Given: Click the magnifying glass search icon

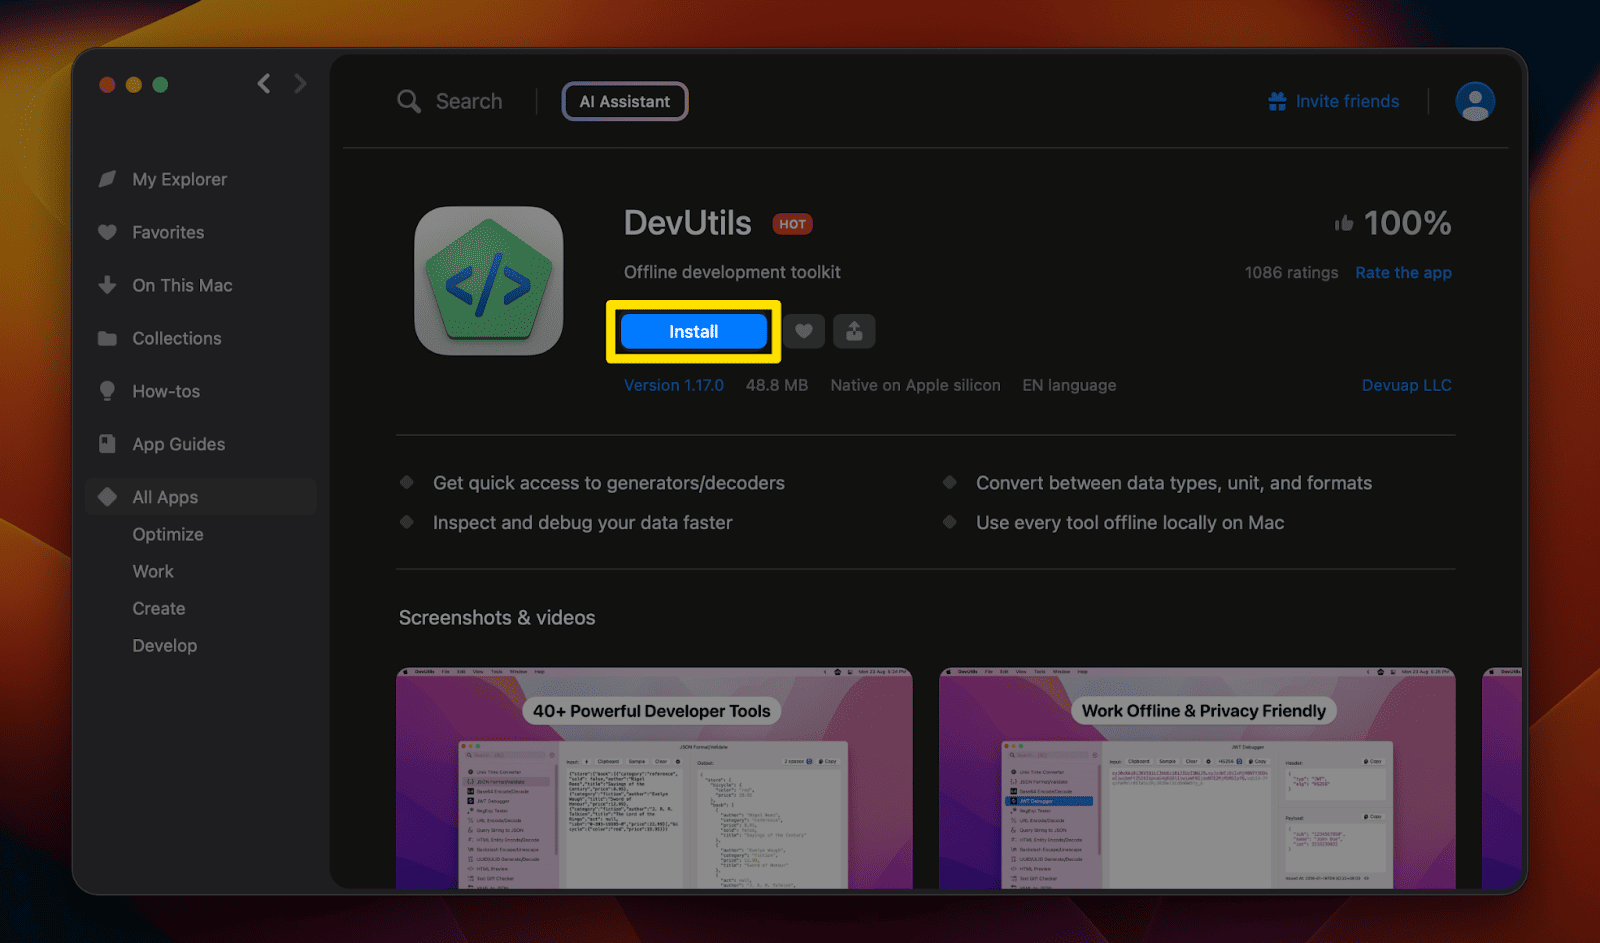Looking at the screenshot, I should click(x=408, y=101).
